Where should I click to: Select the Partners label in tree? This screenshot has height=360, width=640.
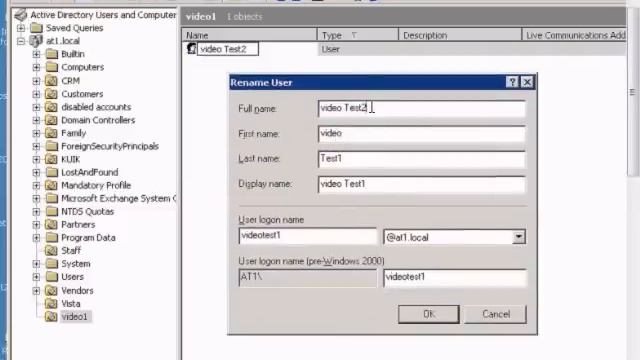pyautogui.click(x=78, y=224)
